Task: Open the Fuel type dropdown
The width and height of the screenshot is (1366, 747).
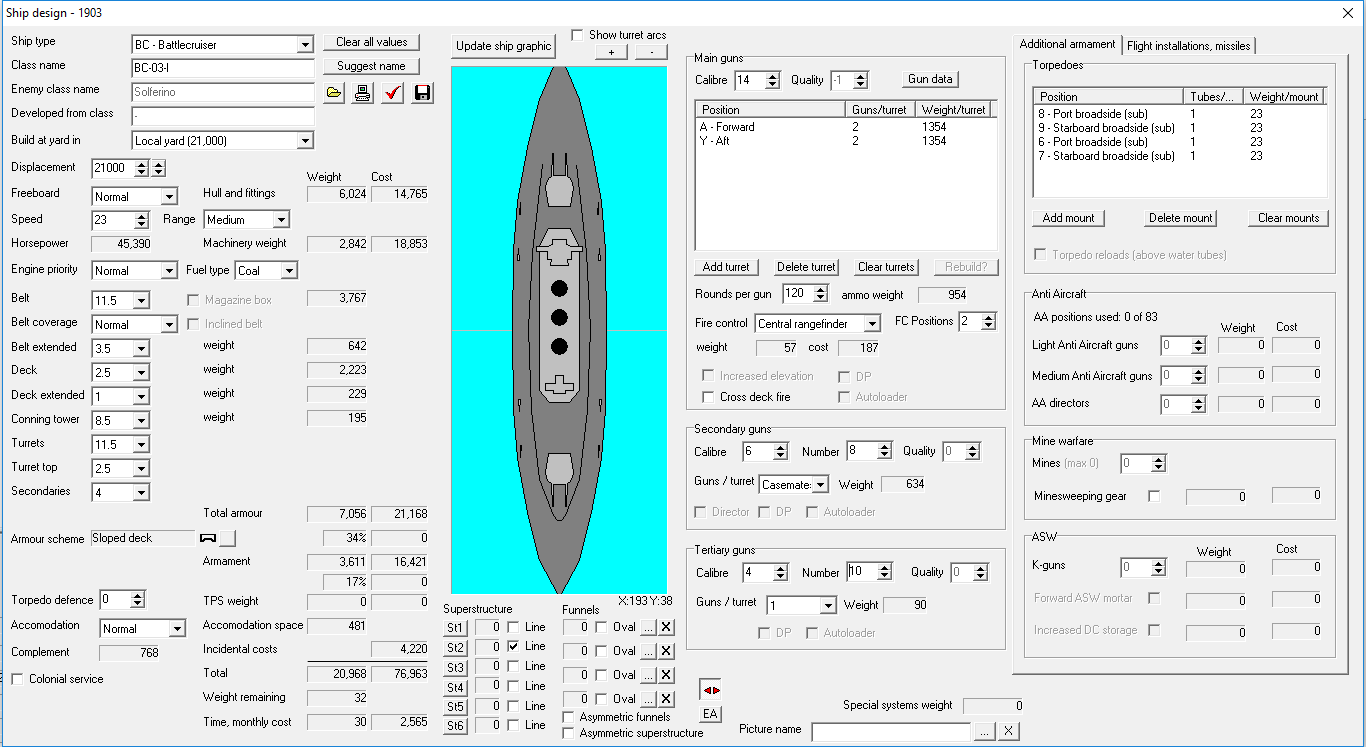Action: point(289,271)
